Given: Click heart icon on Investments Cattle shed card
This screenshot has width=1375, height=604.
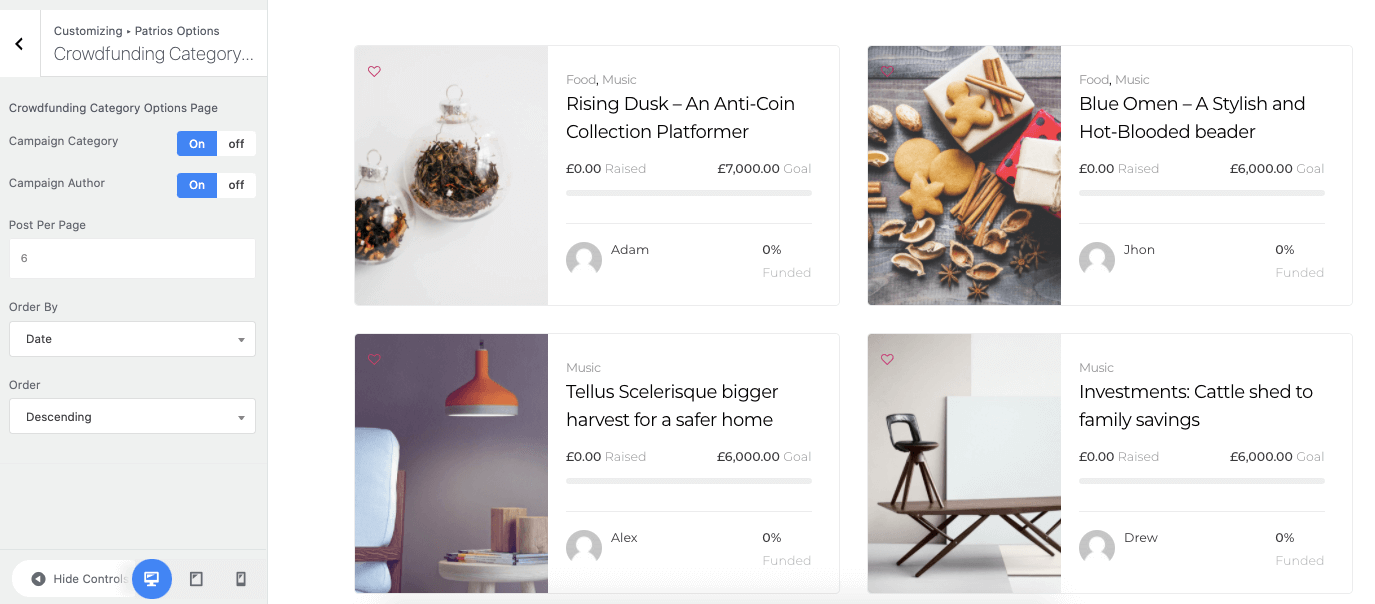Looking at the screenshot, I should [887, 359].
